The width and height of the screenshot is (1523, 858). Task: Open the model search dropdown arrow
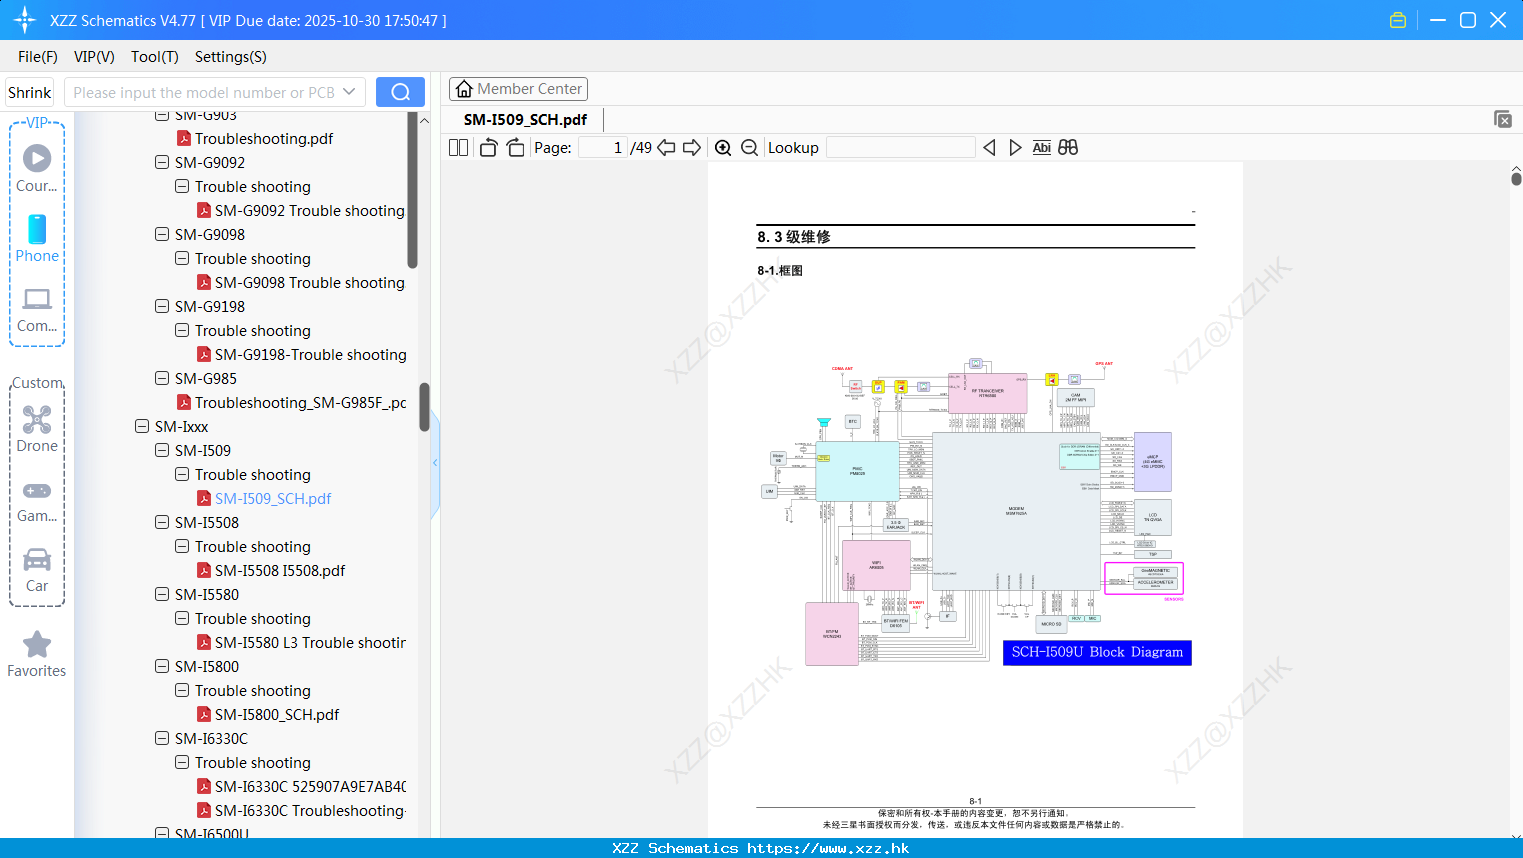tap(349, 92)
